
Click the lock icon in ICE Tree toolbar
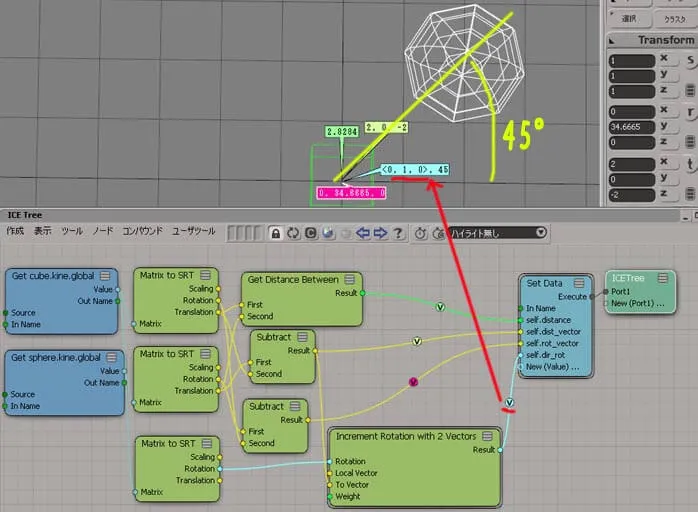[276, 233]
